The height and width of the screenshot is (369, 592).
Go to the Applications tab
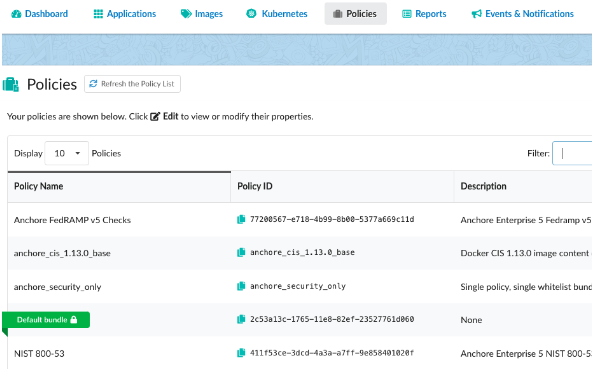point(124,14)
